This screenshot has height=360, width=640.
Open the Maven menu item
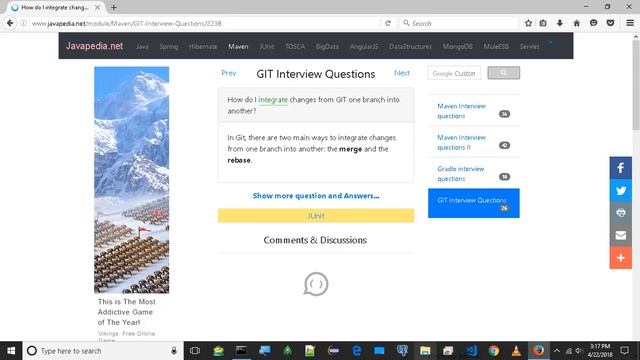pyautogui.click(x=238, y=47)
